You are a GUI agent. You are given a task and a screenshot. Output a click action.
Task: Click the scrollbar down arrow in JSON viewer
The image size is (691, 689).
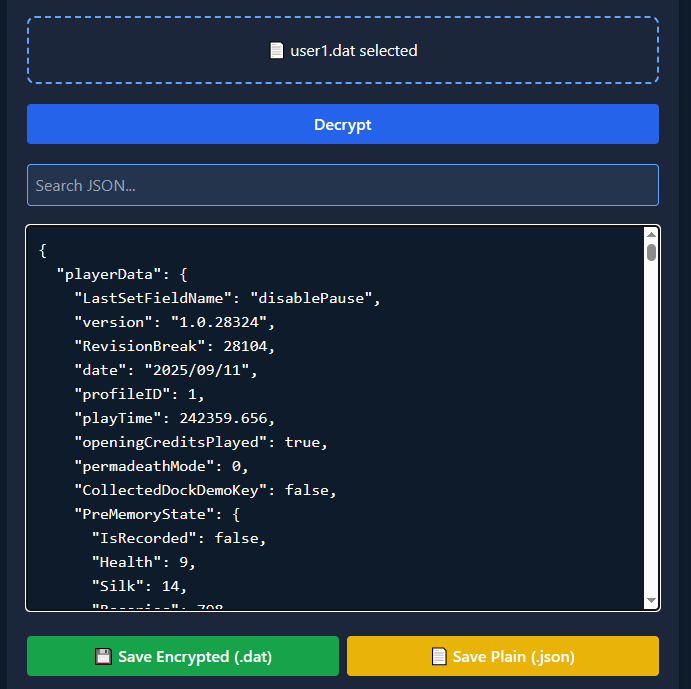pos(651,600)
